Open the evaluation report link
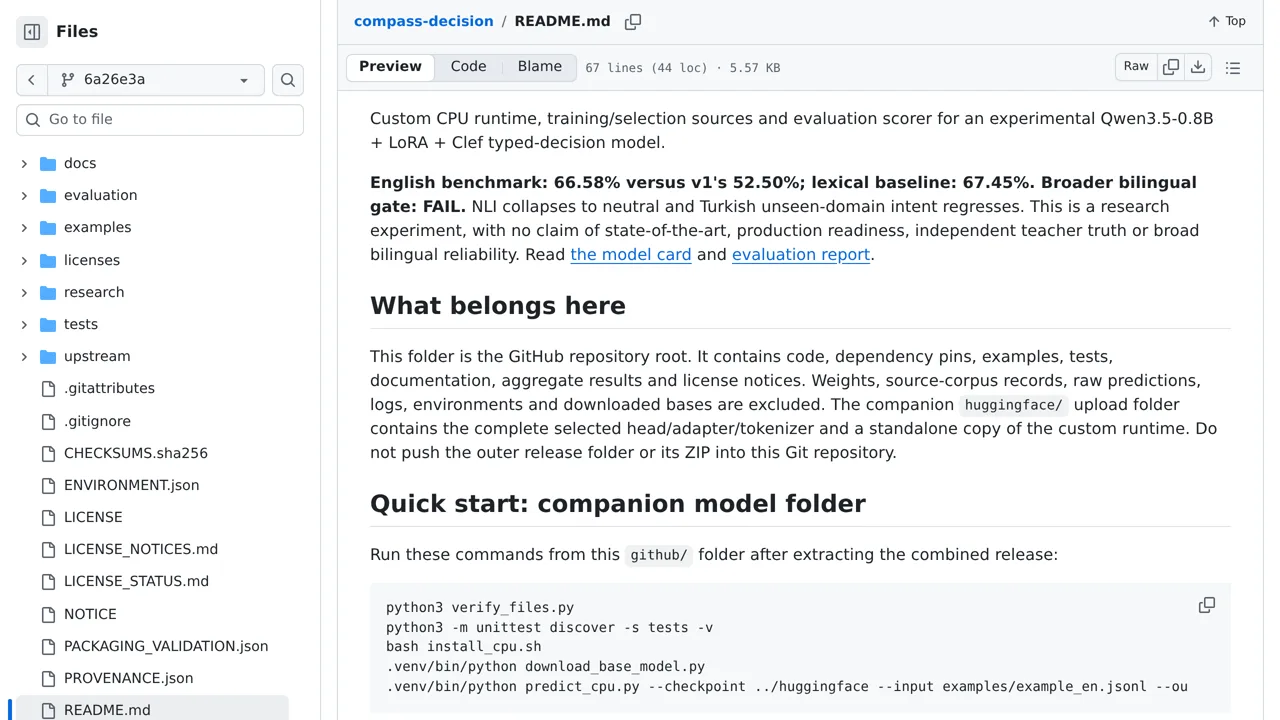Viewport: 1280px width, 720px height. [x=801, y=254]
